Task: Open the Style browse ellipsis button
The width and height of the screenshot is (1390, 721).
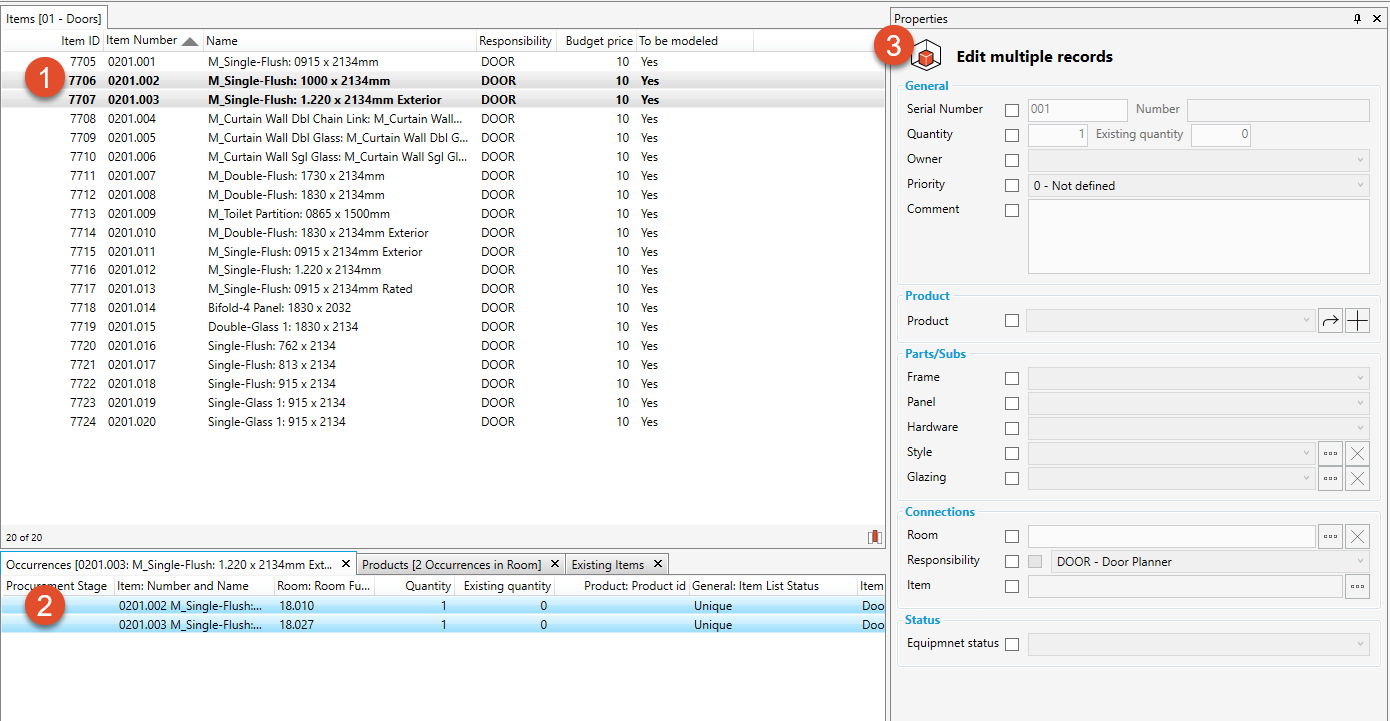Action: [1330, 453]
